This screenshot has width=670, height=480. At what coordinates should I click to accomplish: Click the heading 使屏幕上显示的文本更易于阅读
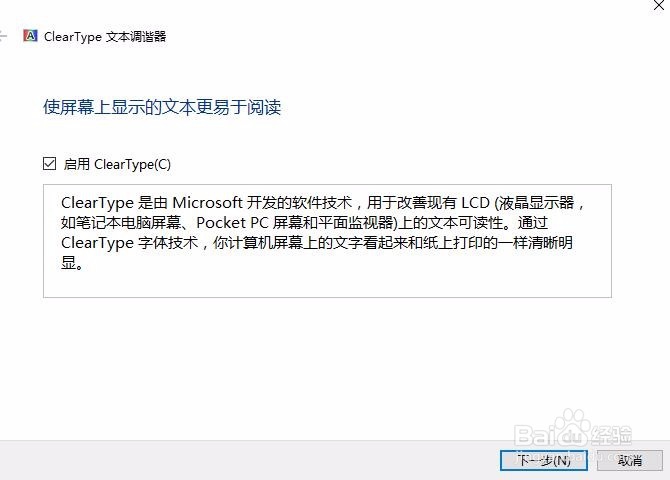point(162,107)
